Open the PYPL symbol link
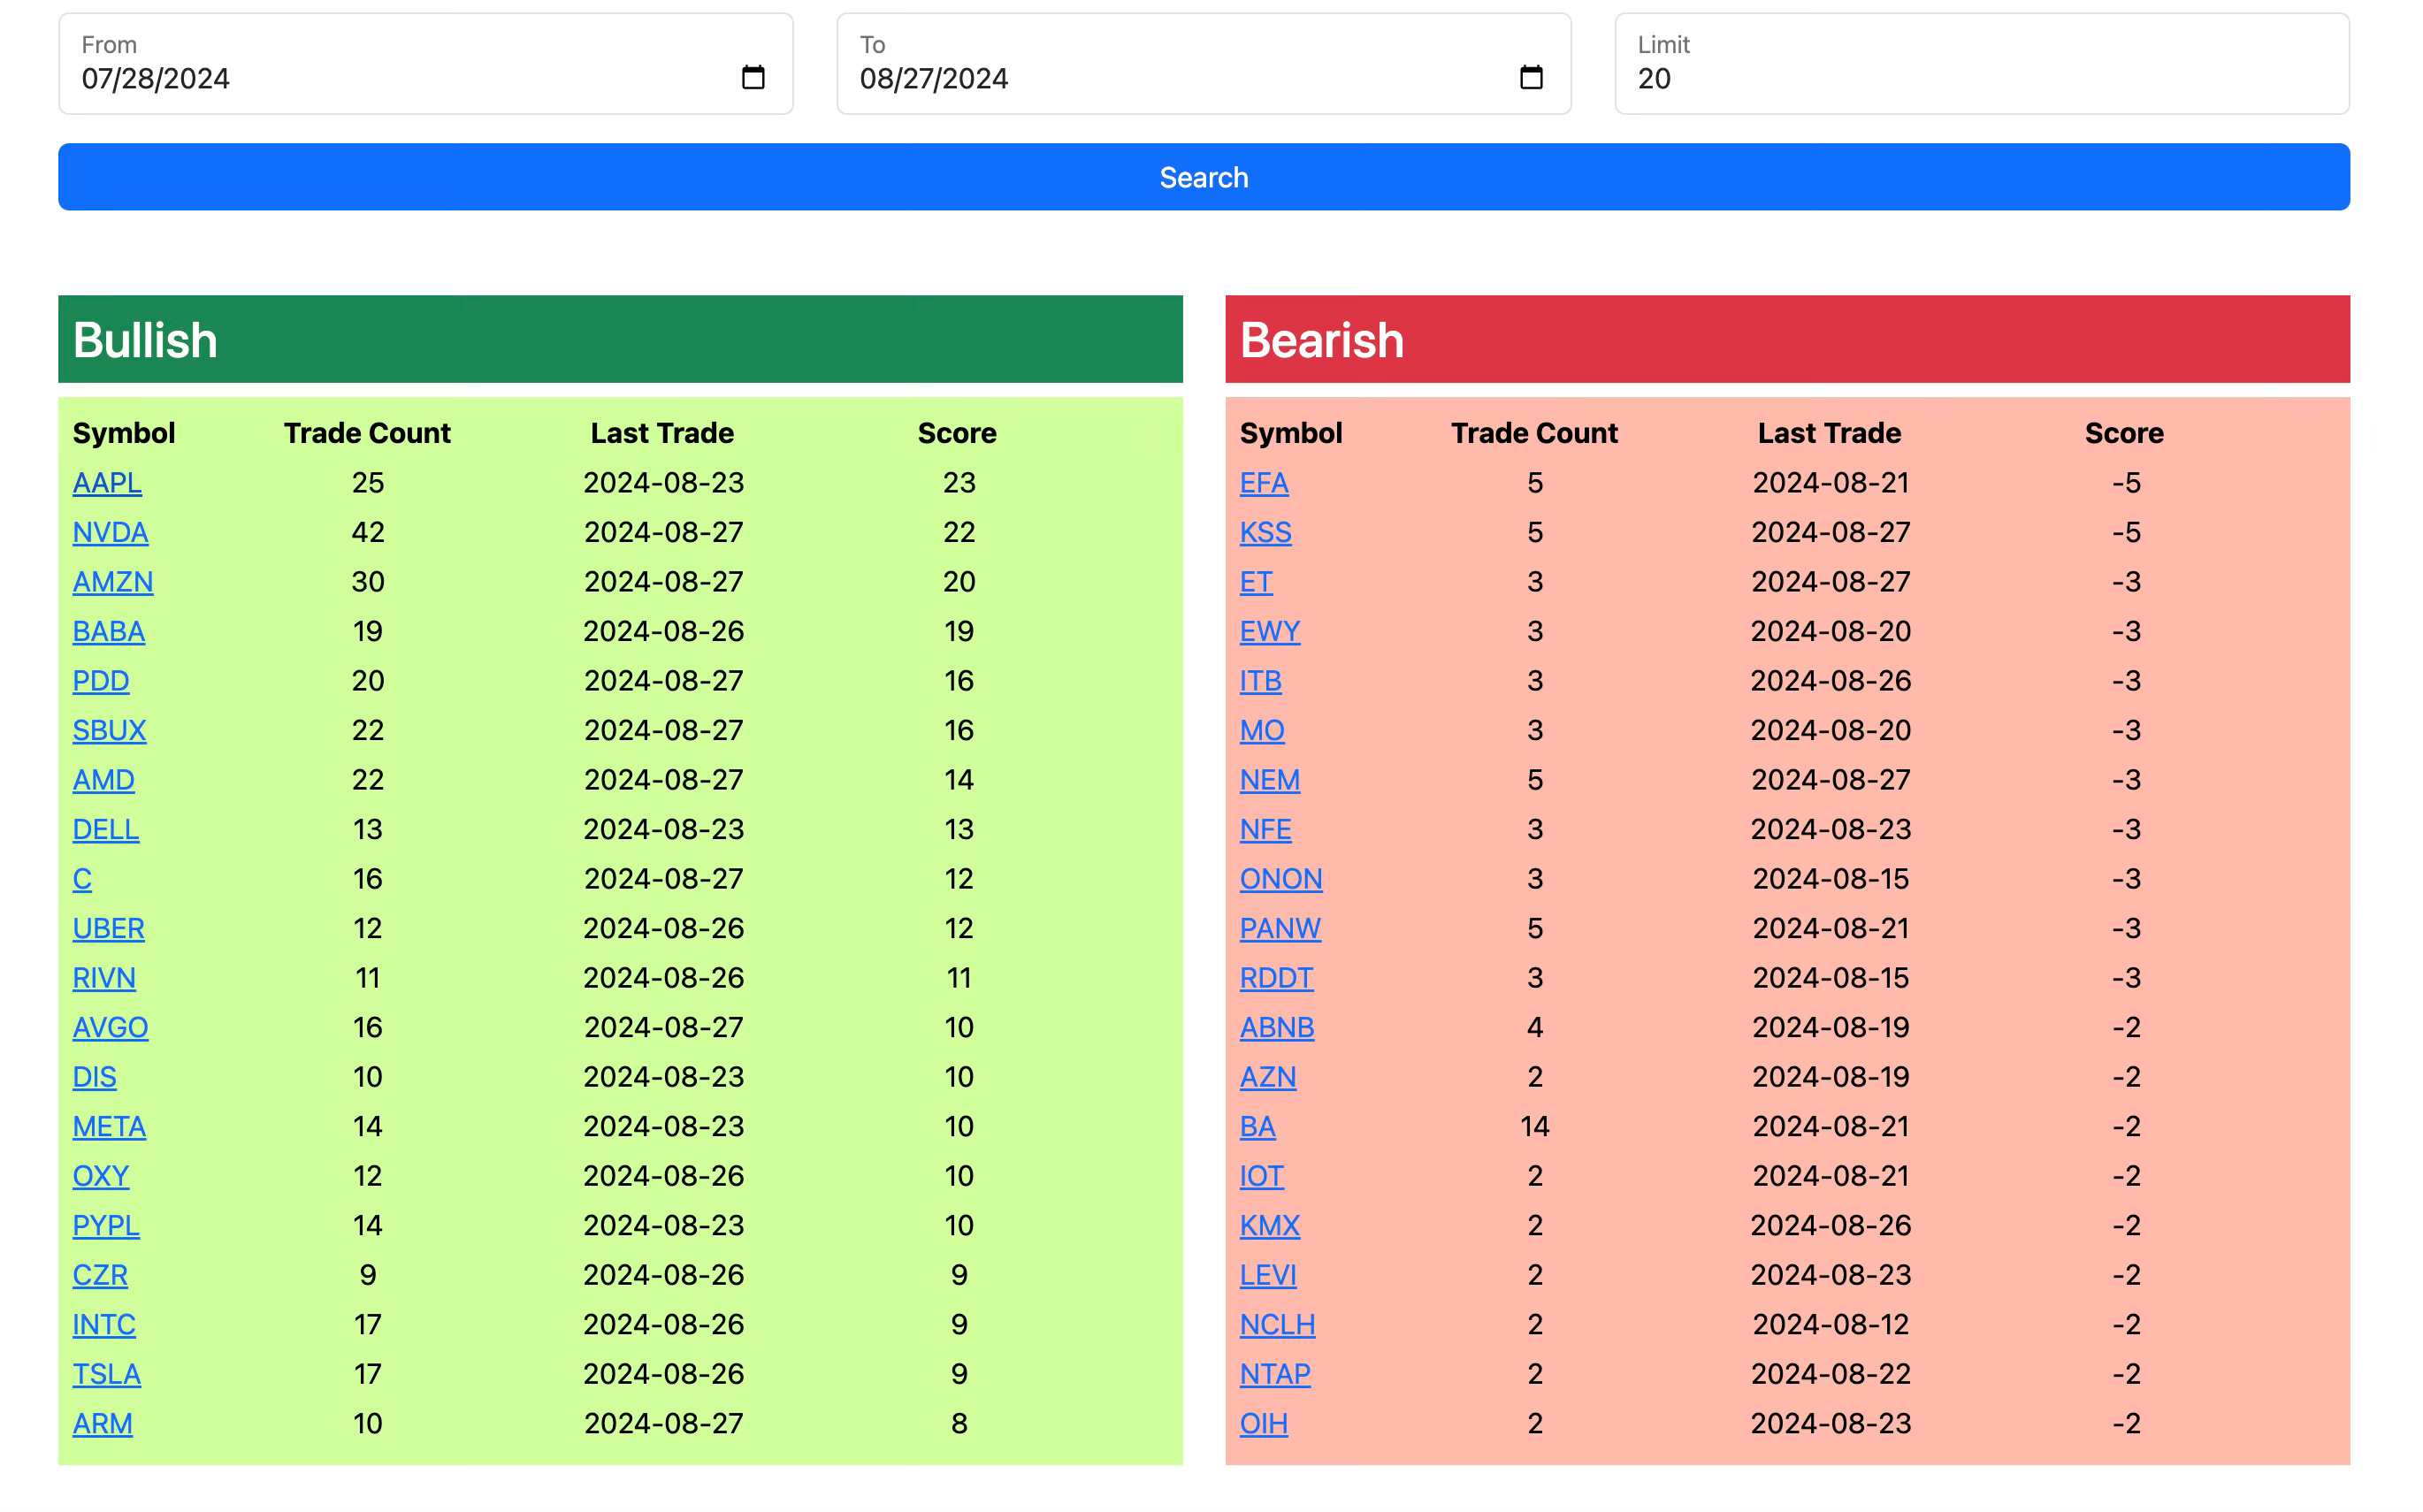Viewport: 2423px width, 1512px height. (106, 1225)
